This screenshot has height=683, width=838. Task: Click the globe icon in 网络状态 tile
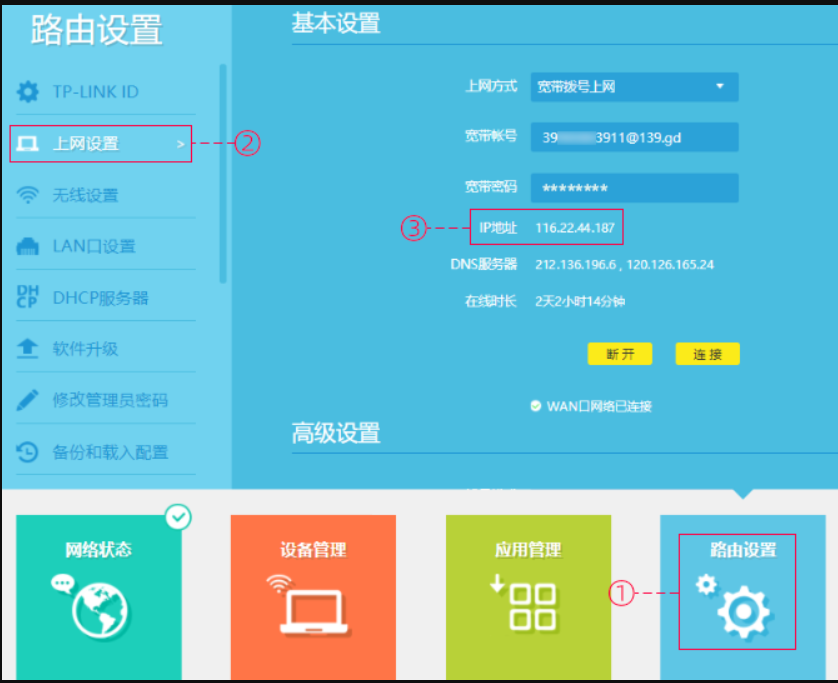coord(99,611)
